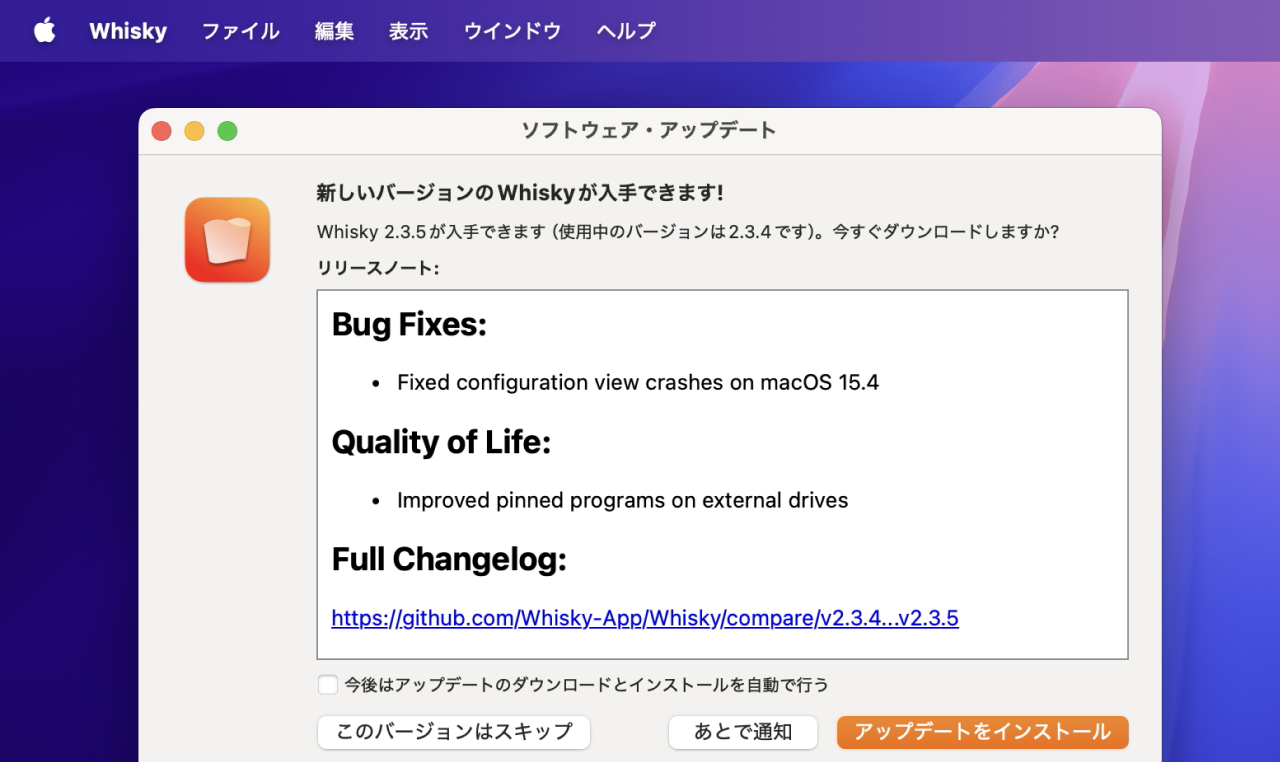
Task: Click the ソフトウェア・アップデート window title
Action: point(648,131)
